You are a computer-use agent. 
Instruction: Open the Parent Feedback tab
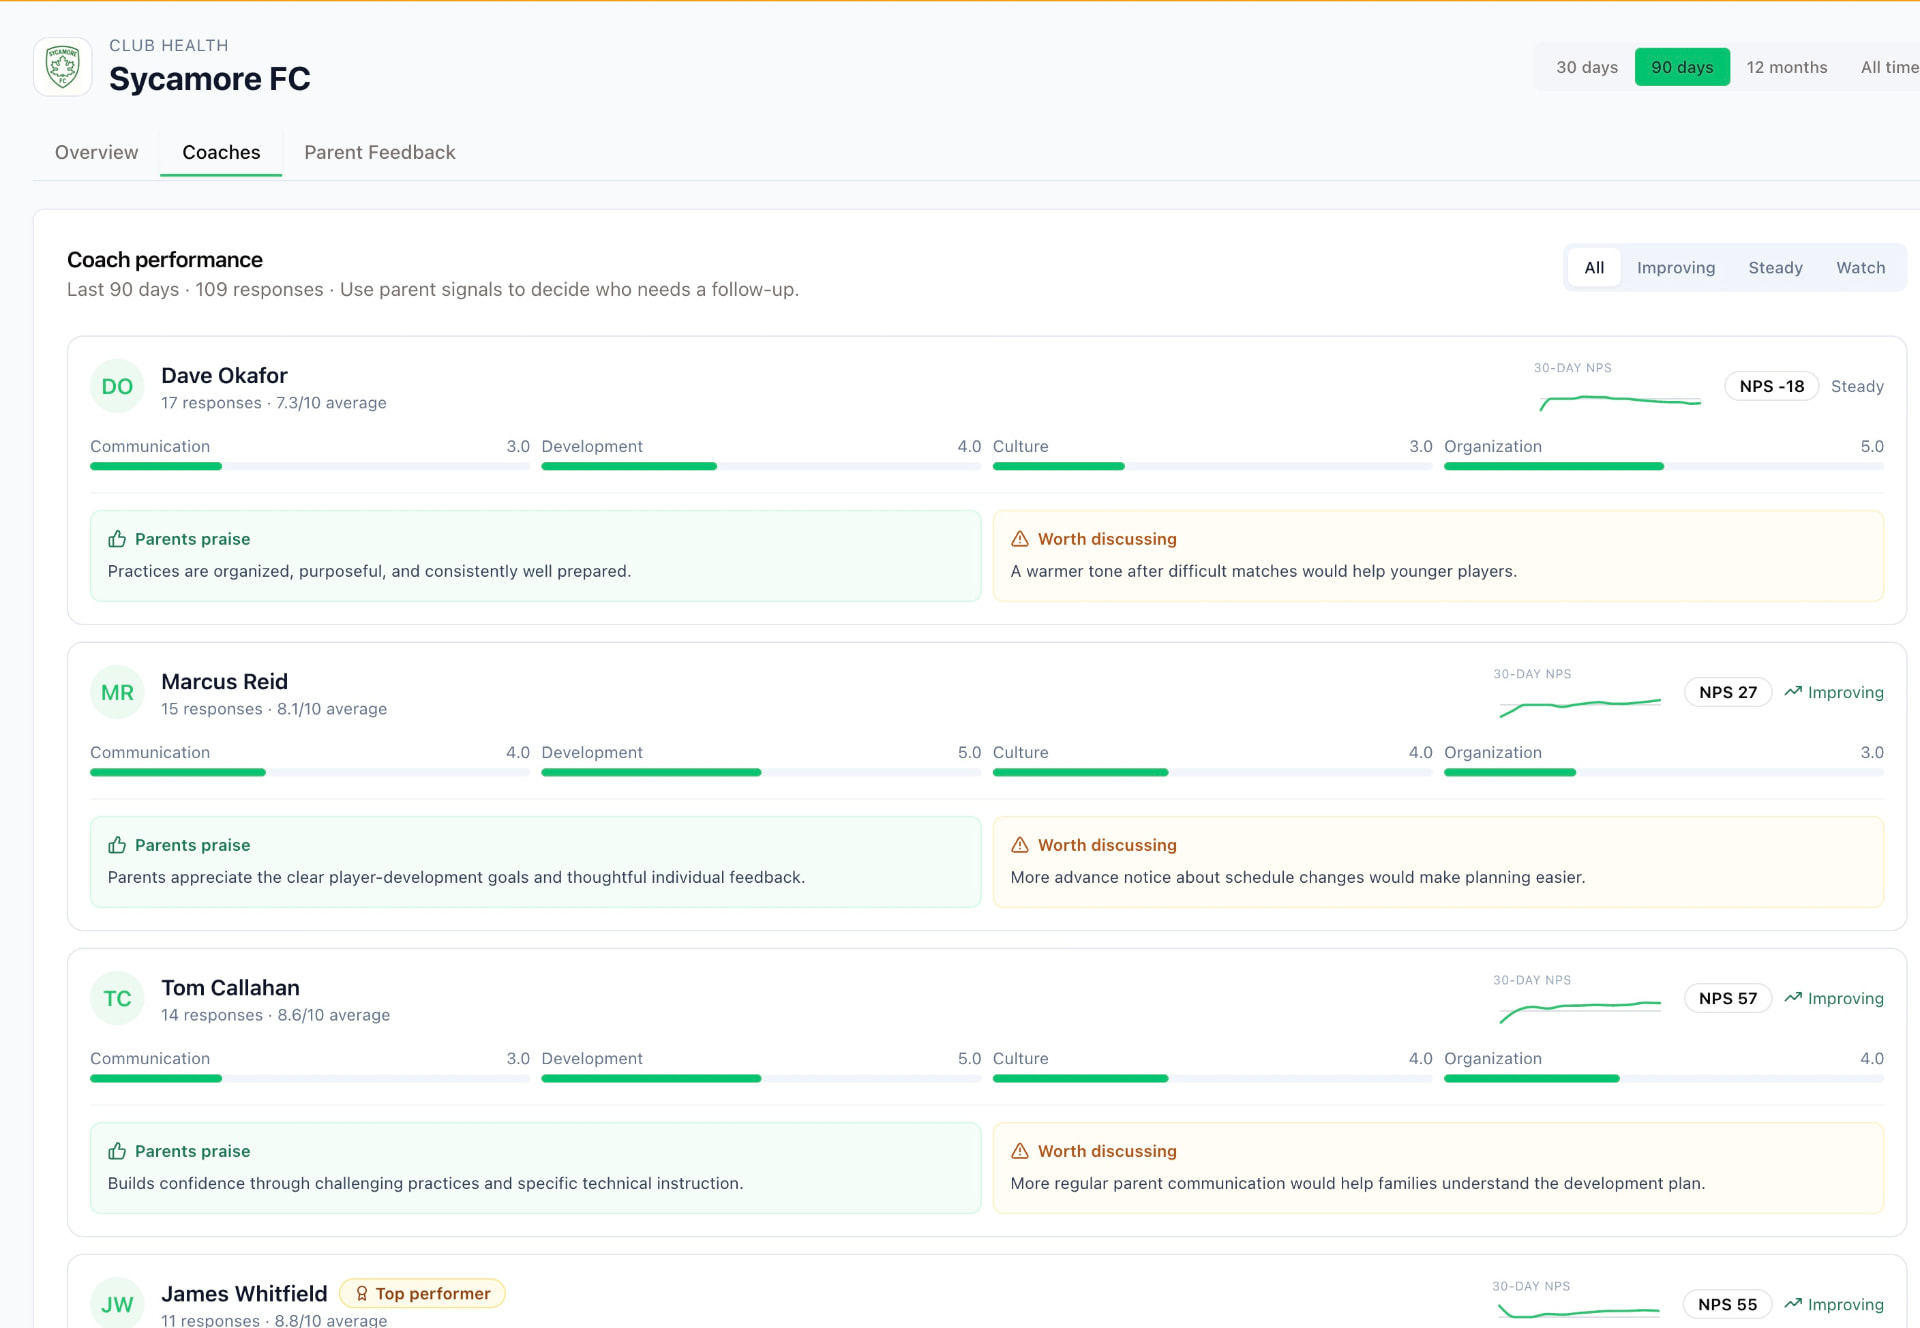(x=380, y=152)
